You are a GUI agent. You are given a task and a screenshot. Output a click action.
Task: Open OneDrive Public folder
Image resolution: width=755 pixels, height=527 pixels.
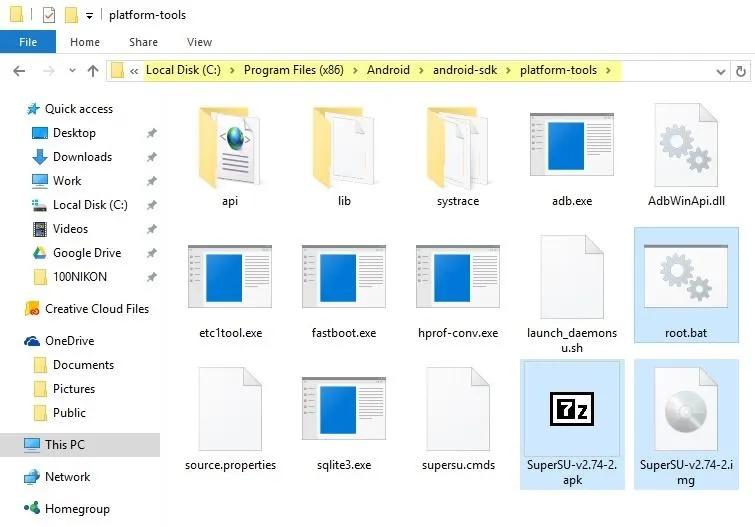[x=60, y=413]
